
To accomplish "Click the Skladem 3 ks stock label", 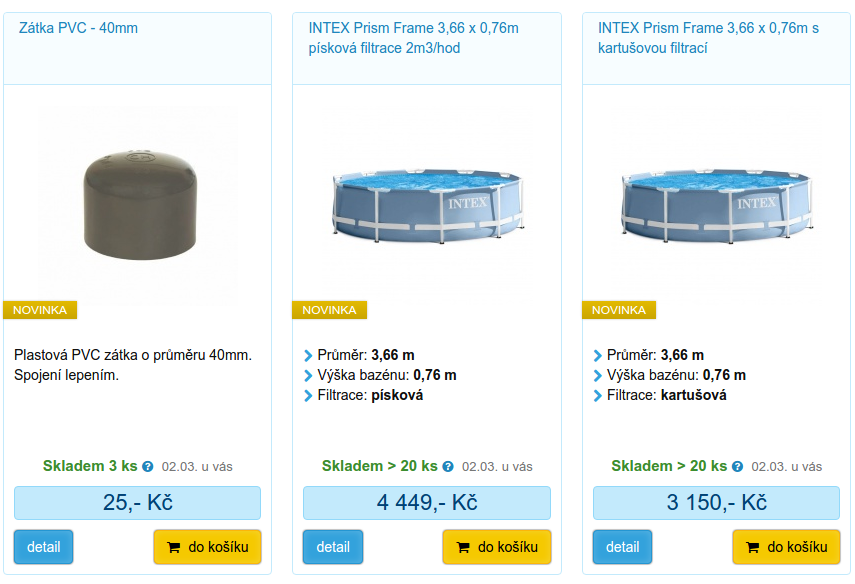I will pos(90,466).
